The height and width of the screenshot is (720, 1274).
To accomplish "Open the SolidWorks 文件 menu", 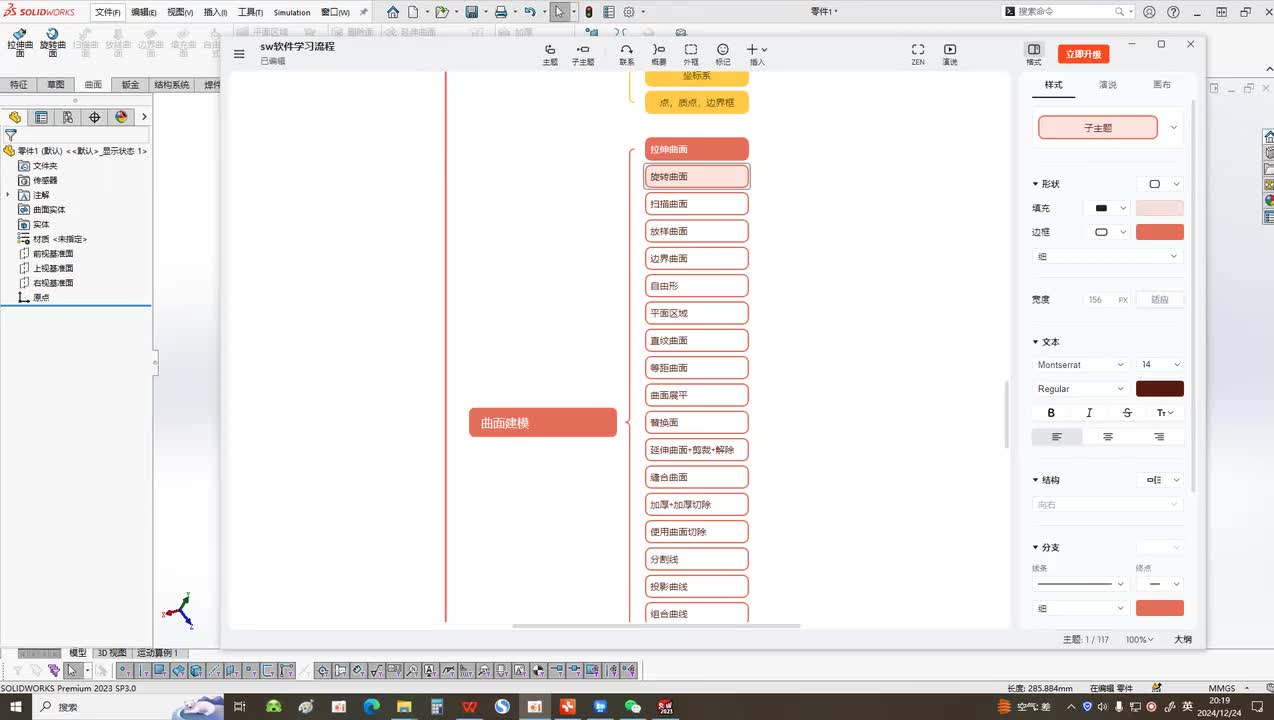I will point(108,12).
